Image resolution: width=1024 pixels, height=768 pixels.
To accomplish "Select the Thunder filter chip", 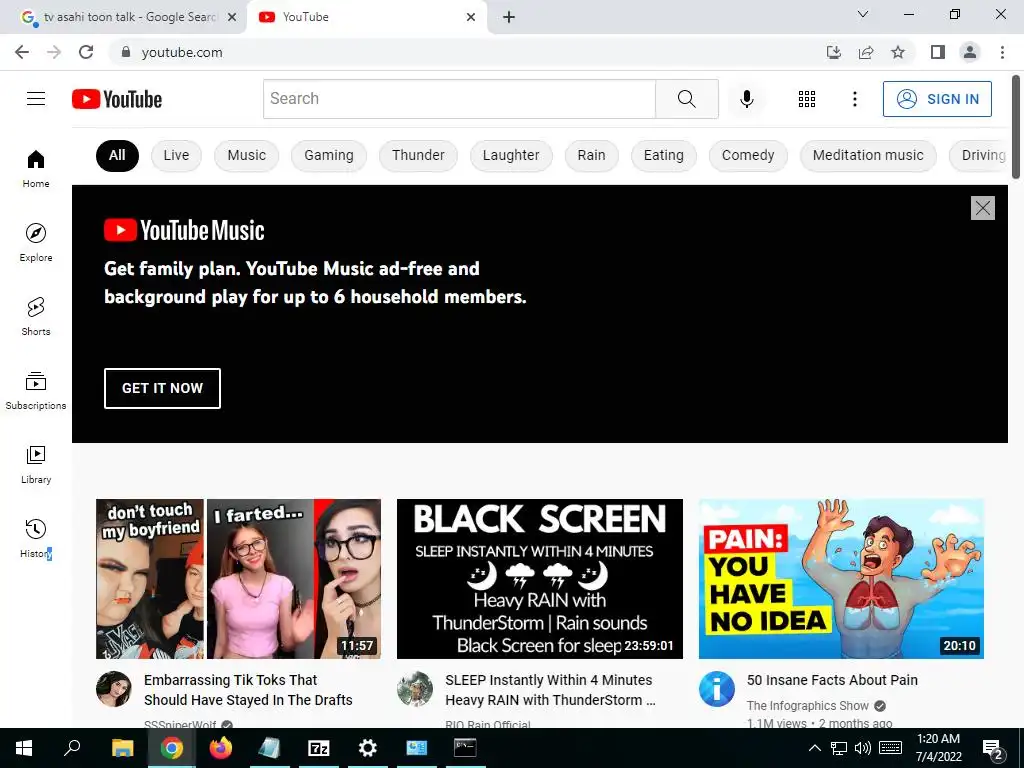I will pos(418,155).
